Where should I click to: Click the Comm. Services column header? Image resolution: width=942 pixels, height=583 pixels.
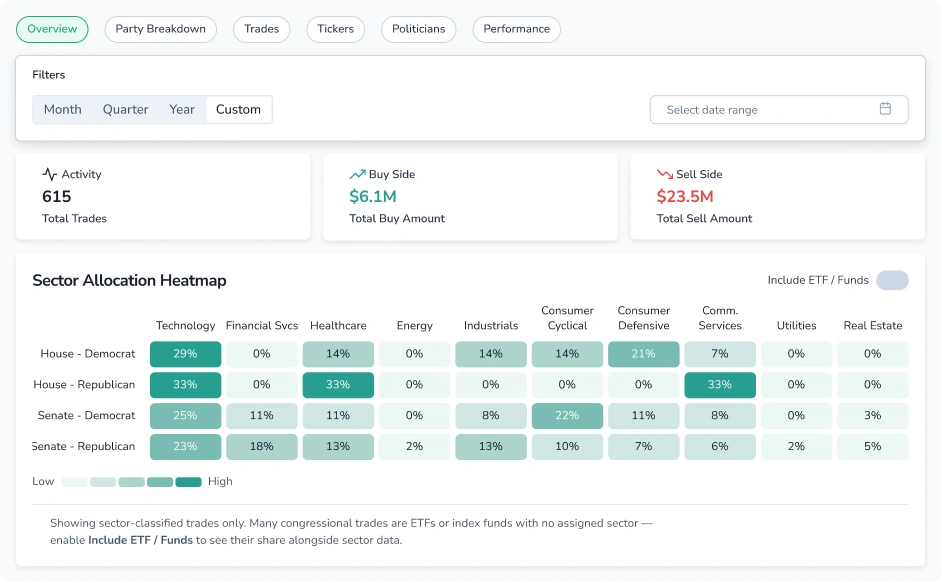point(720,318)
